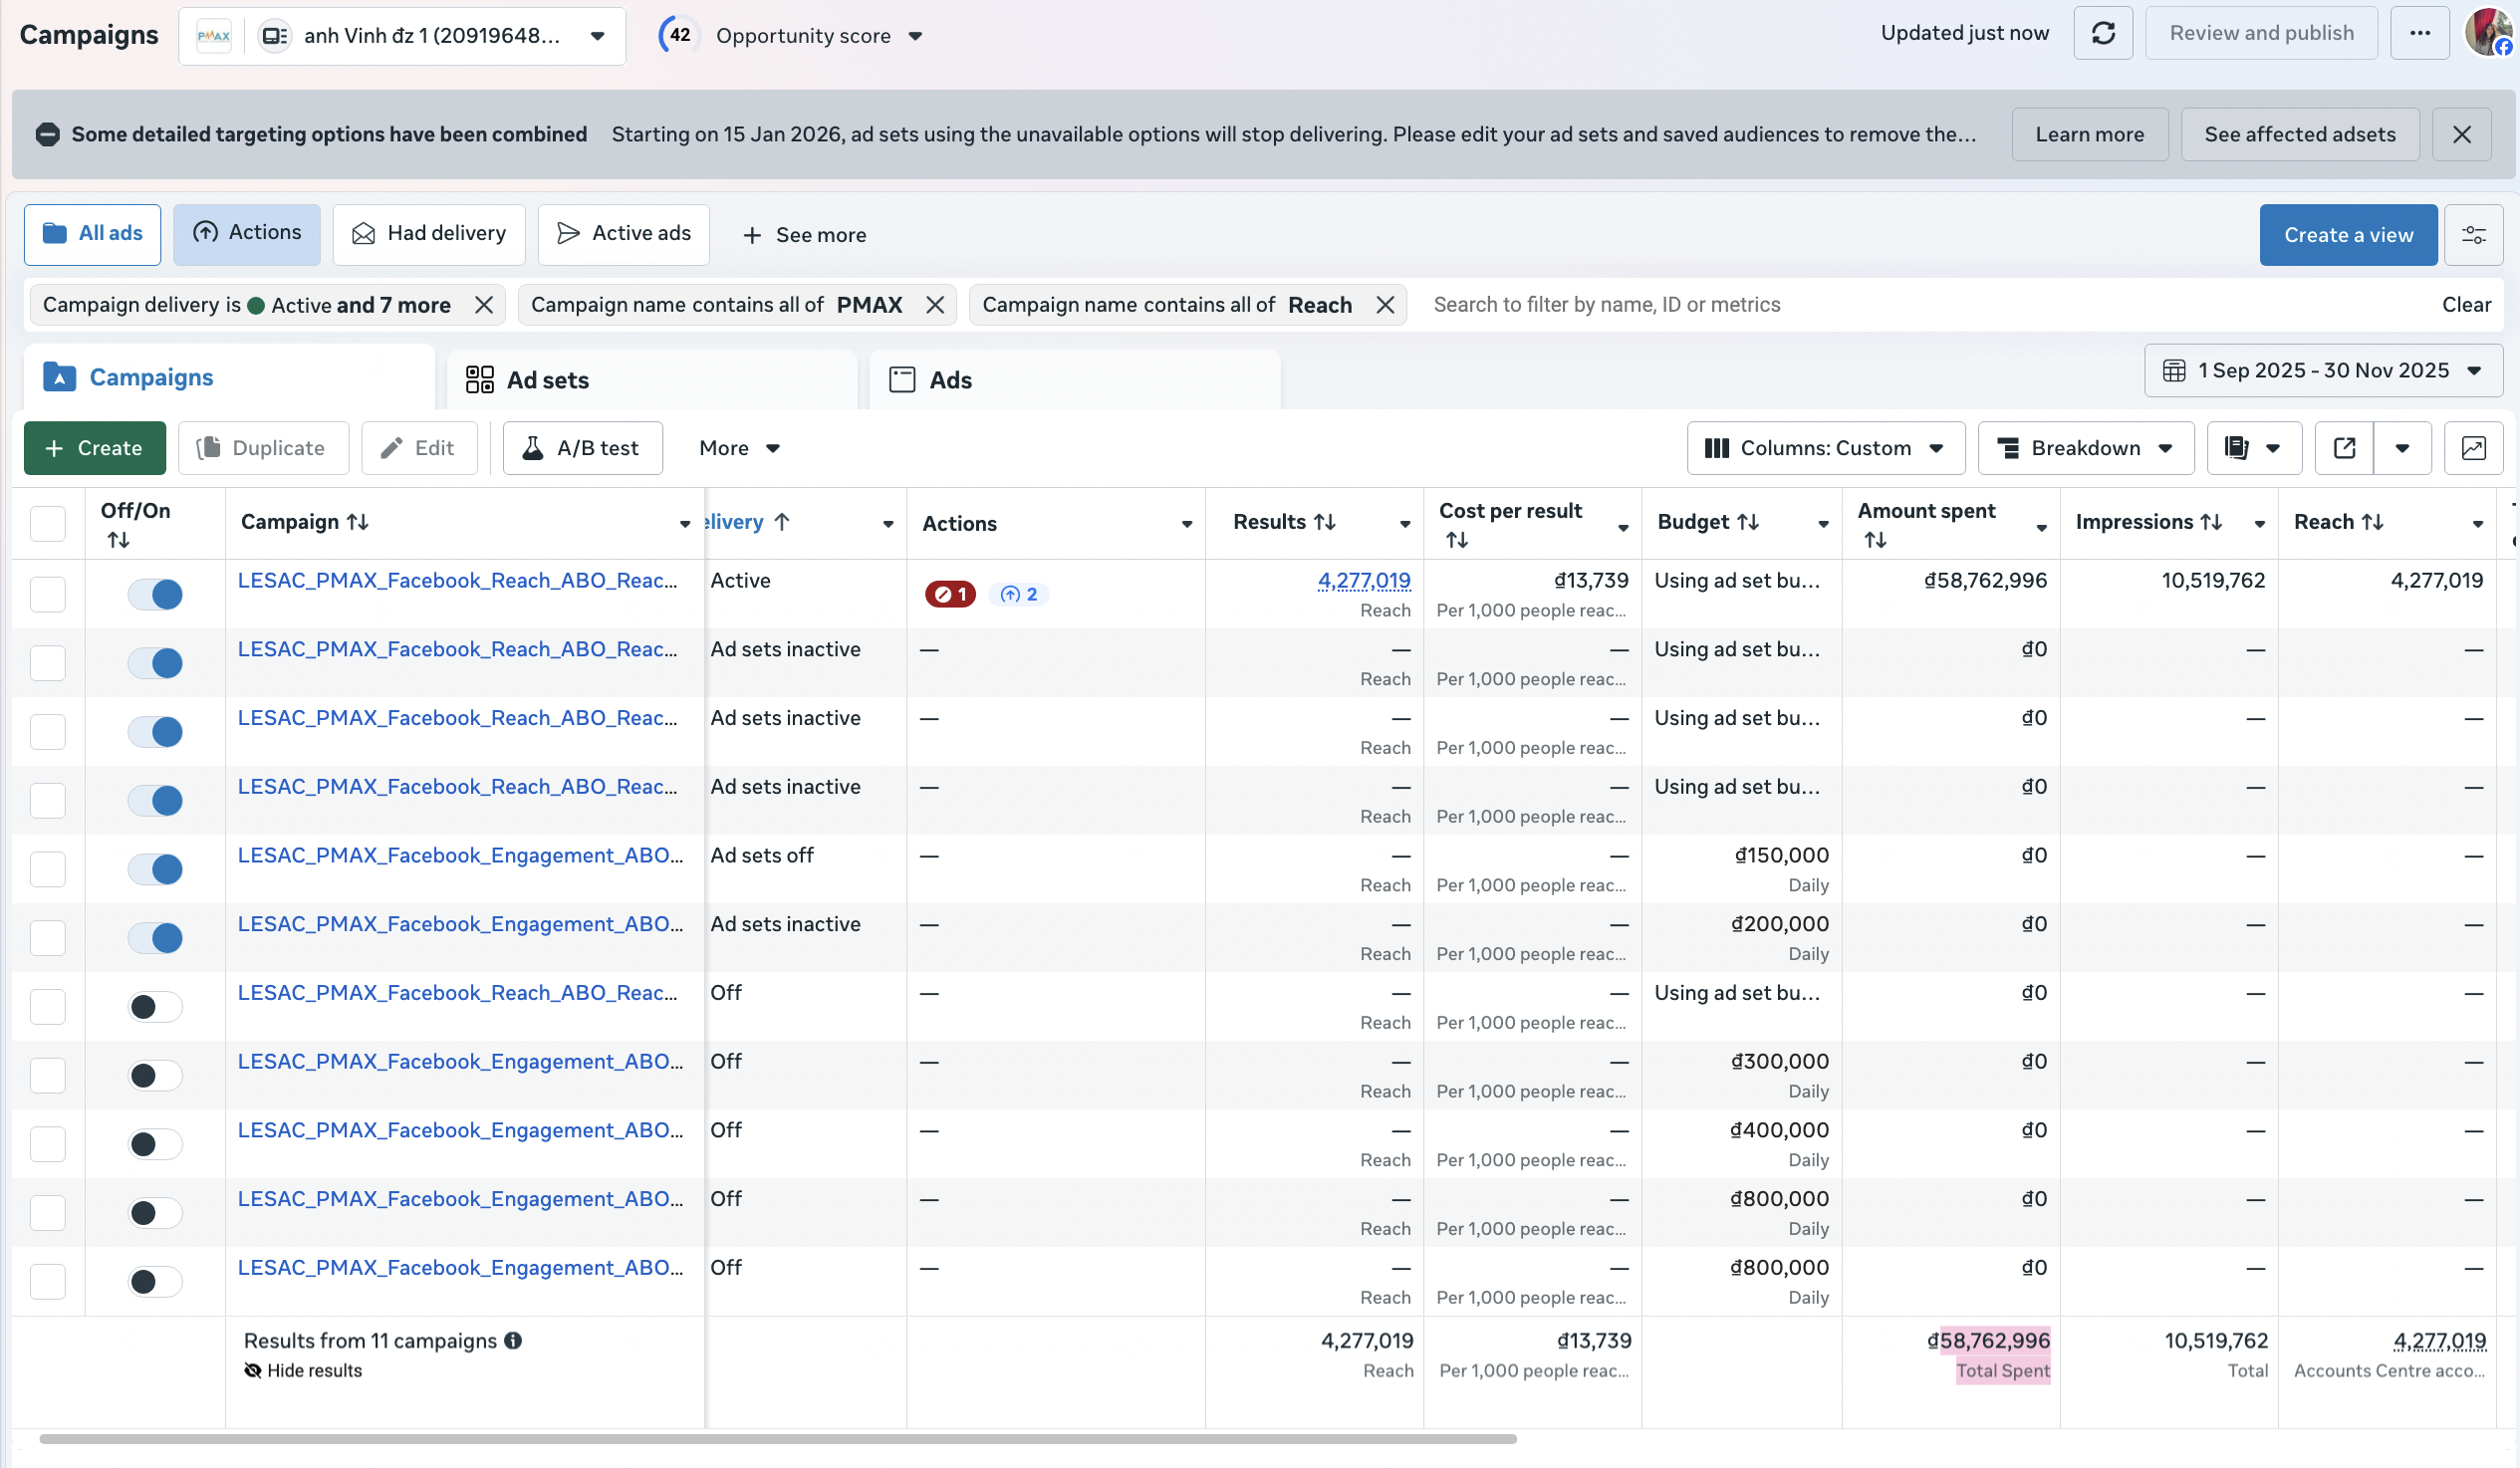Remove the PMAX campaign name filter
Viewport: 2520px width, 1468px height.
(x=935, y=305)
